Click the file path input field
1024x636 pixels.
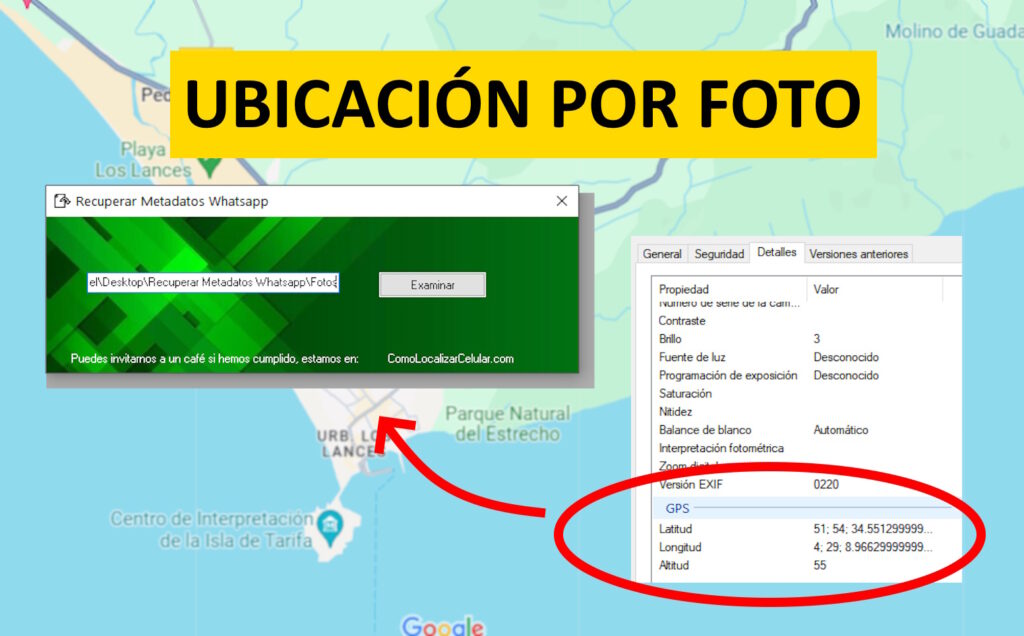click(213, 283)
